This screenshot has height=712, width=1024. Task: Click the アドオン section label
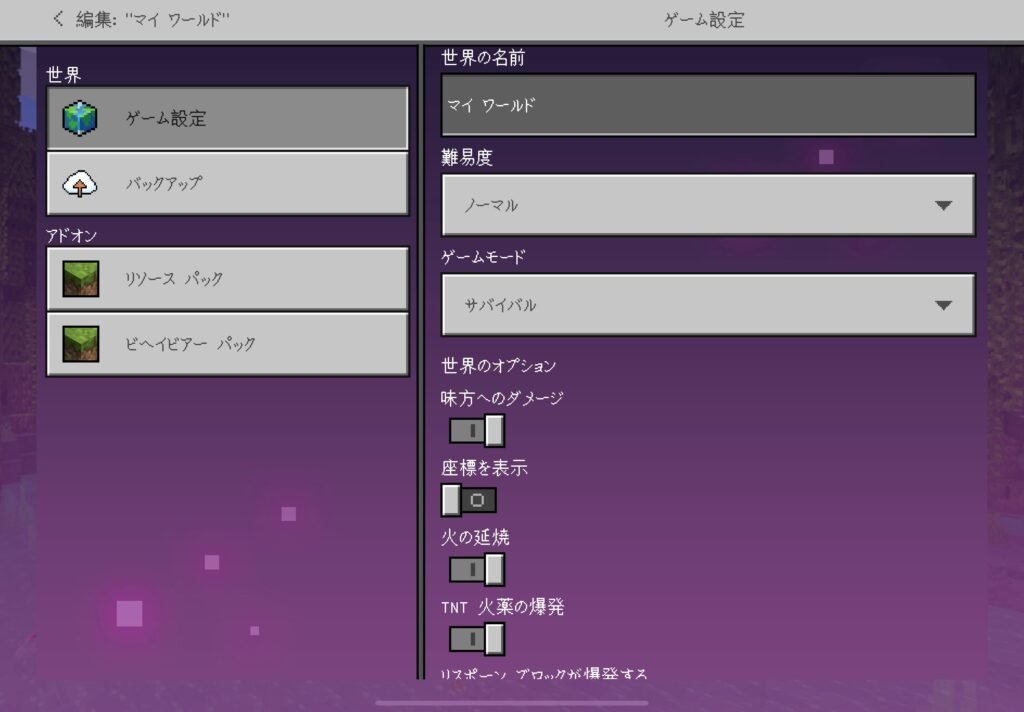pyautogui.click(x=71, y=236)
